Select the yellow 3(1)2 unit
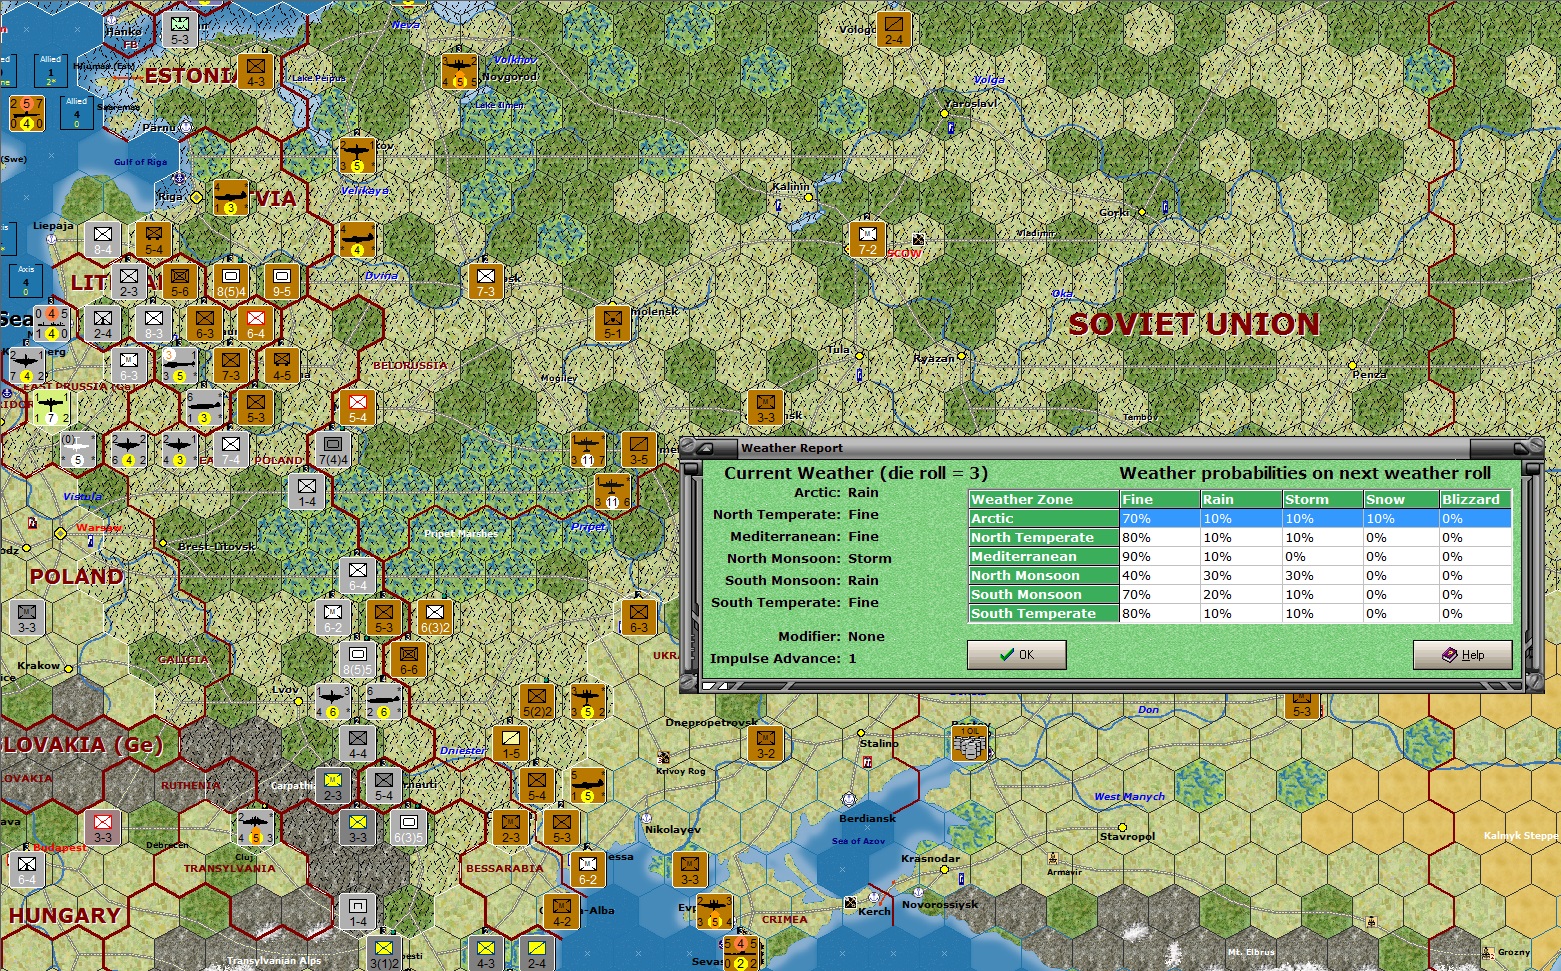1561x971 pixels. [383, 953]
